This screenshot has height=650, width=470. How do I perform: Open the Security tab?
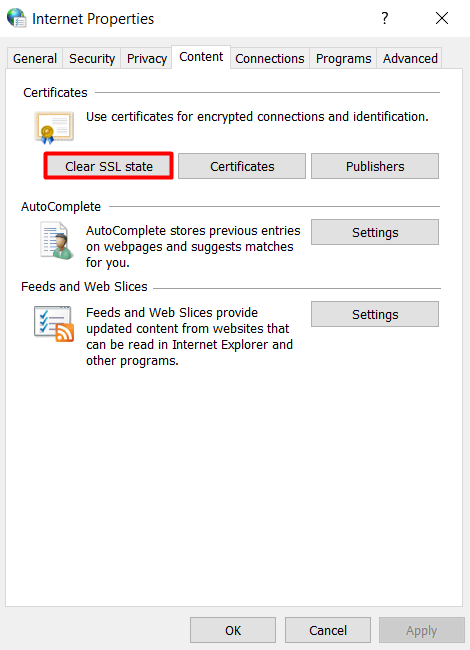tap(92, 58)
